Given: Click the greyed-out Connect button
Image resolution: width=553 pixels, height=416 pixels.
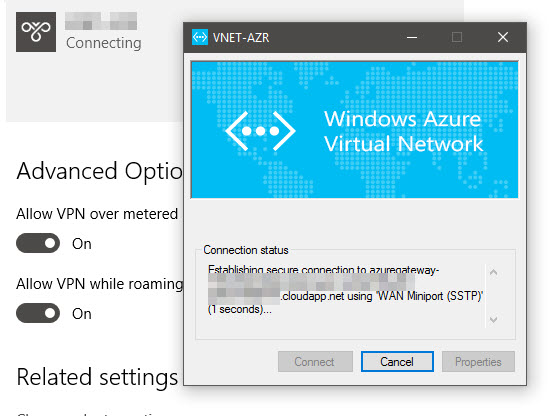Looking at the screenshot, I should 315,361.
